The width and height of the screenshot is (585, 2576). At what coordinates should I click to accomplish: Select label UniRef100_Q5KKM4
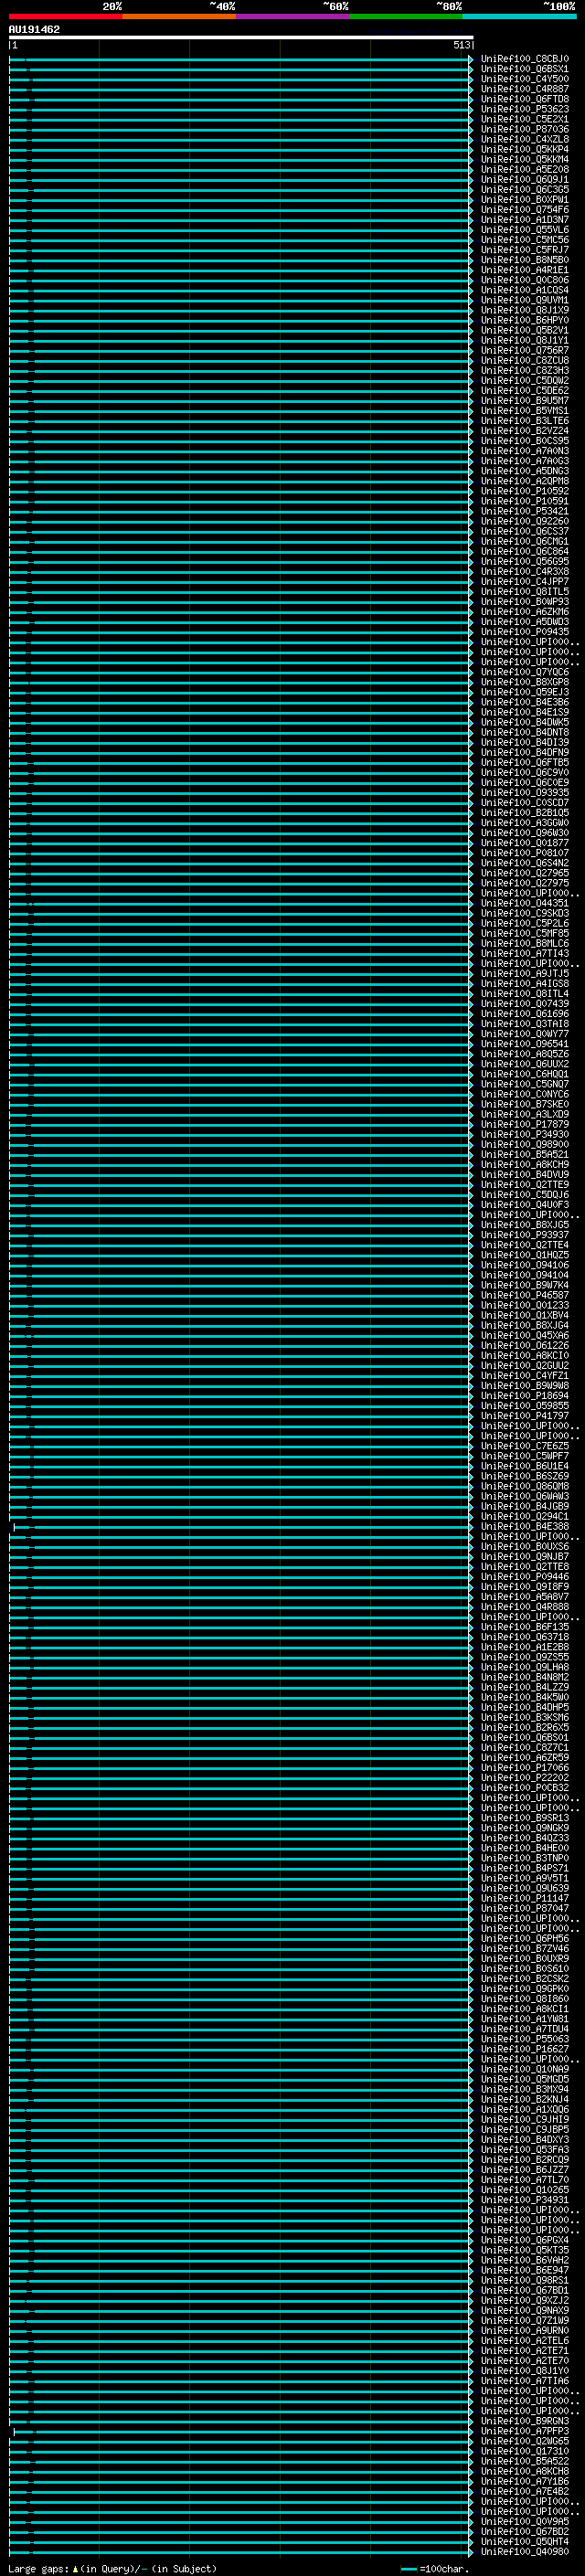(524, 159)
